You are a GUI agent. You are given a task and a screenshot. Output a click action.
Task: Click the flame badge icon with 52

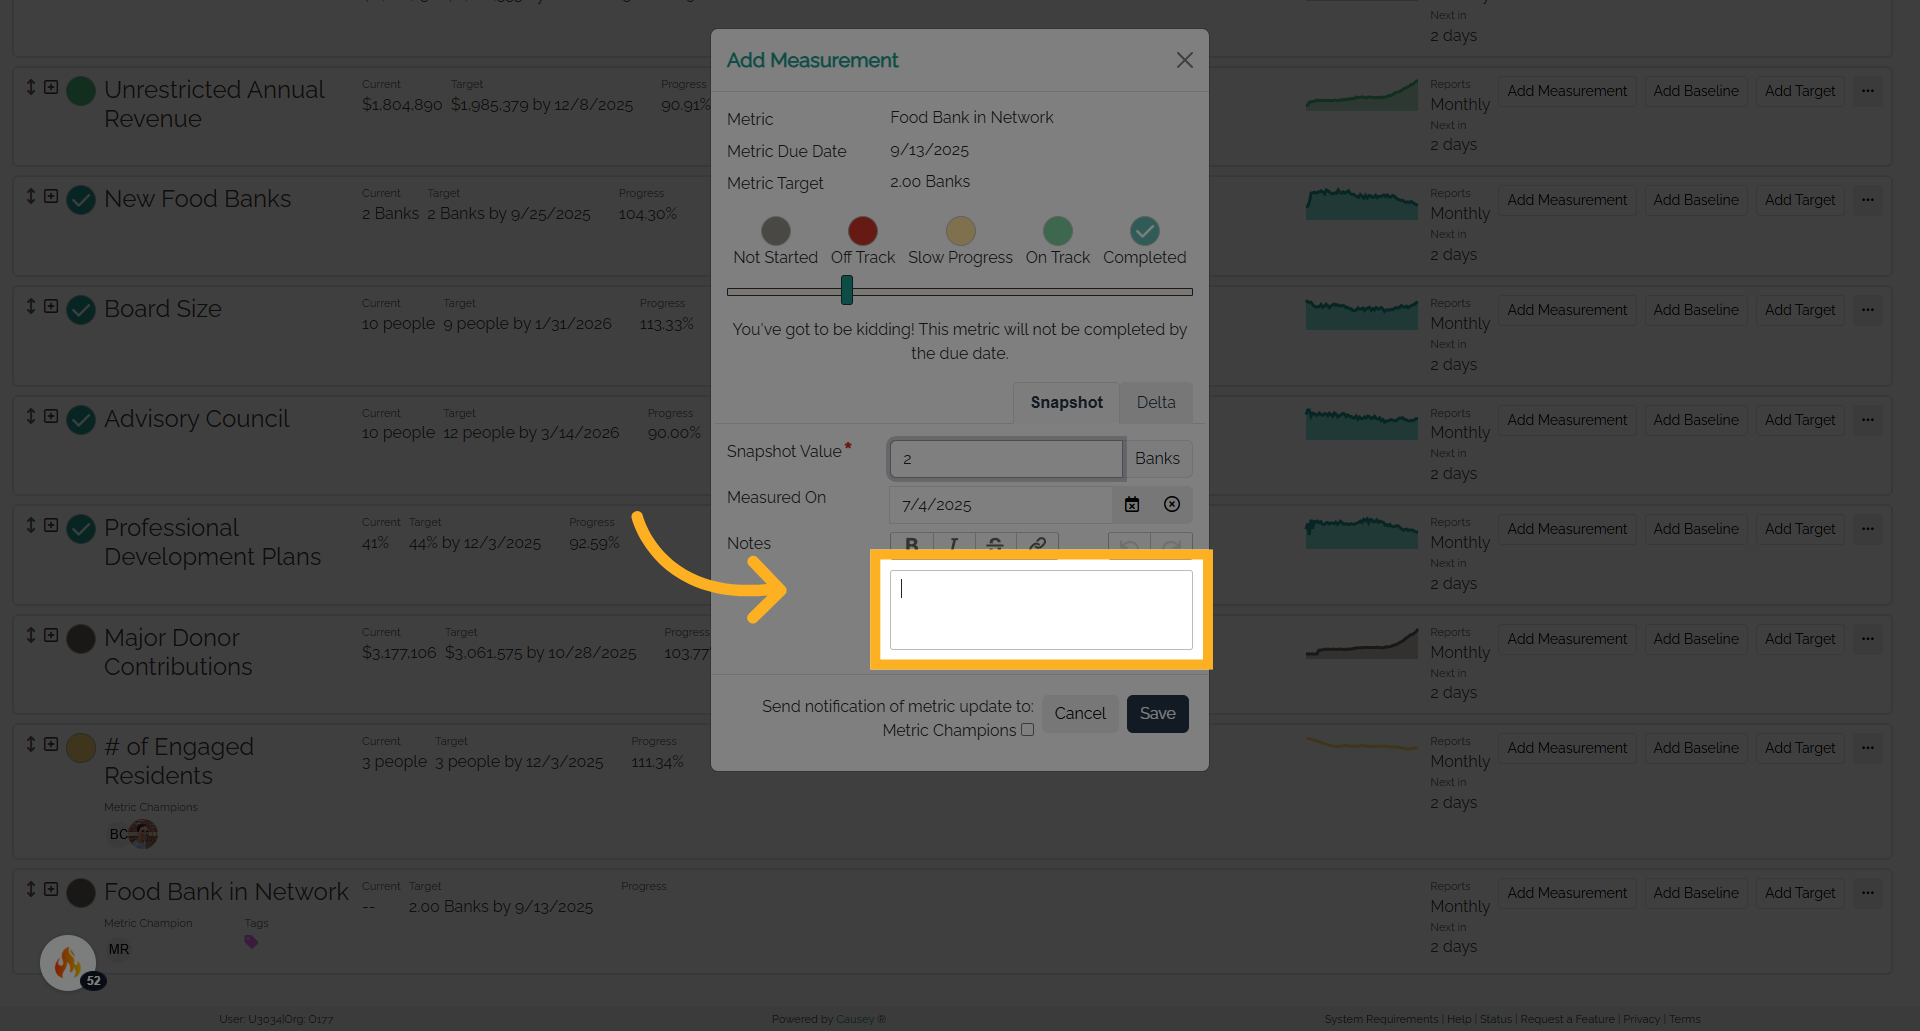point(68,963)
